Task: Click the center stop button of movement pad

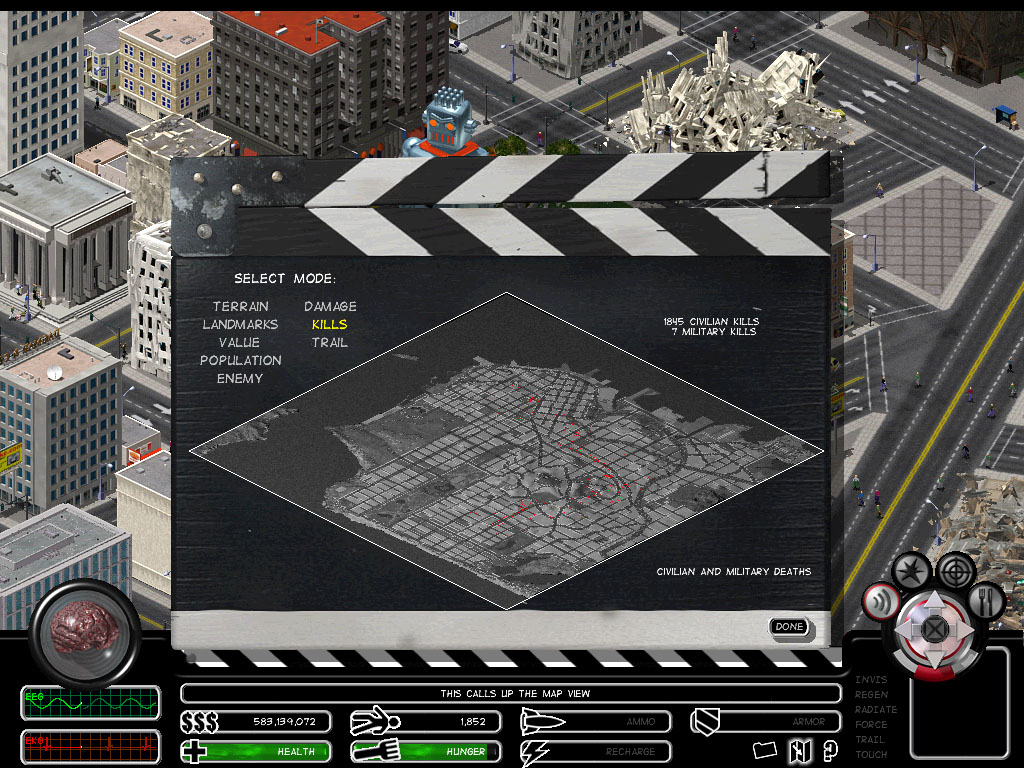Action: click(934, 630)
